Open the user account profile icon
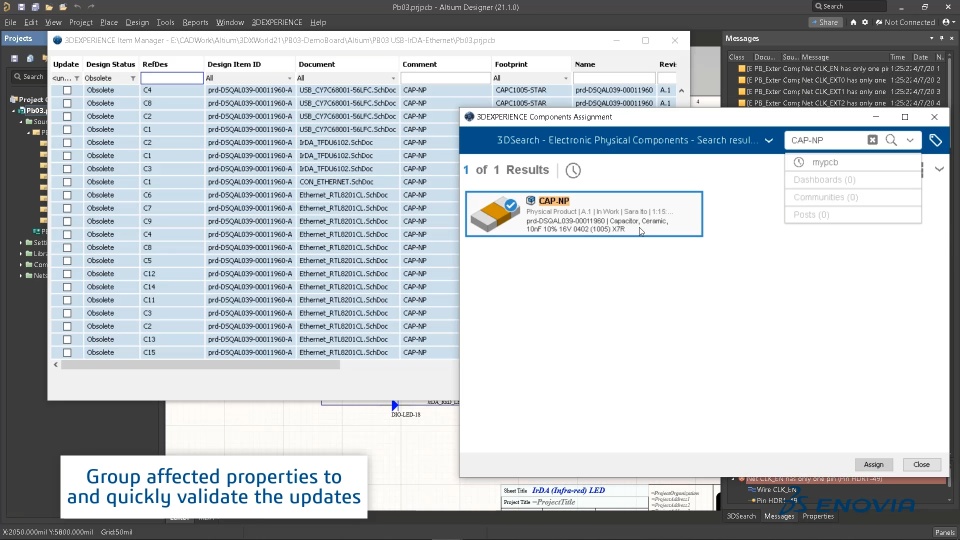Screen dimensions: 960x540 [947, 22]
